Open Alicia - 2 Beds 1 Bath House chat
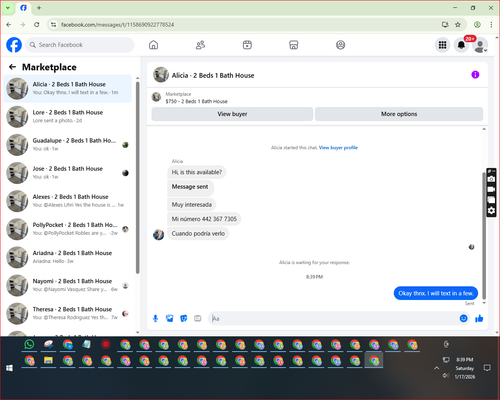Image resolution: width=500 pixels, height=400 pixels. pyautogui.click(x=68, y=88)
